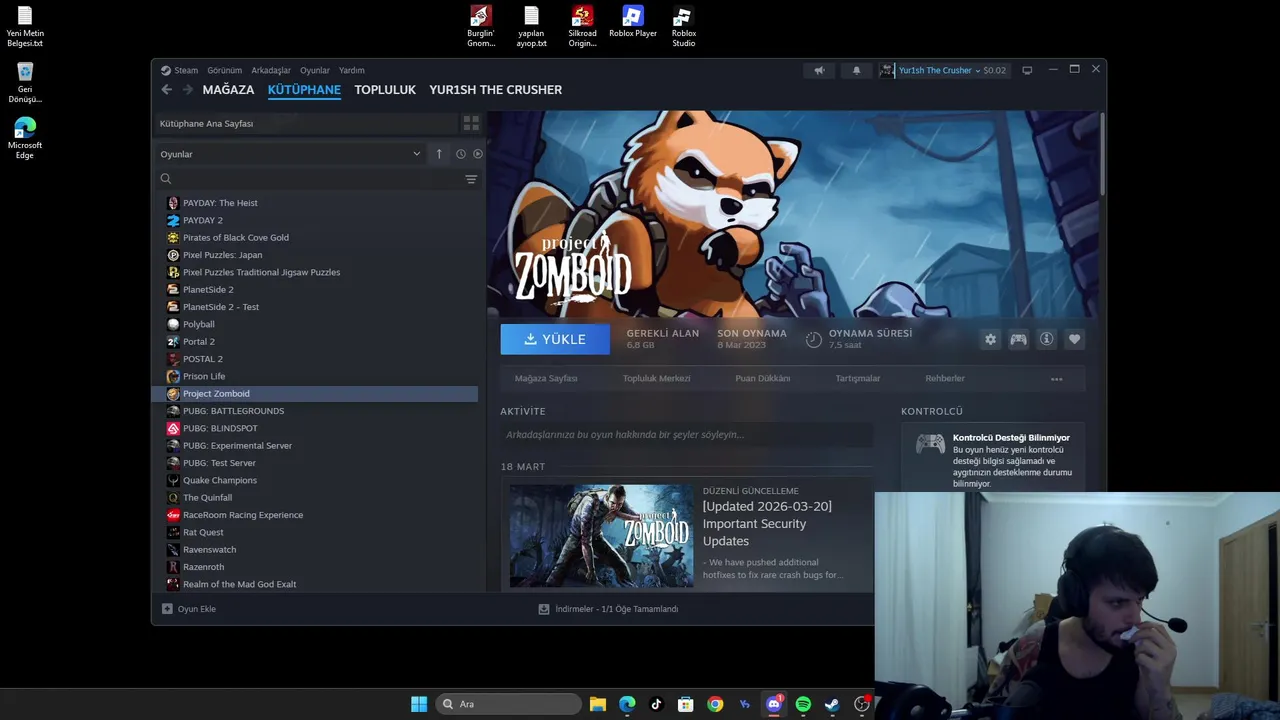The height and width of the screenshot is (720, 1280).
Task: Go back with the left arrow
Action: (167, 89)
